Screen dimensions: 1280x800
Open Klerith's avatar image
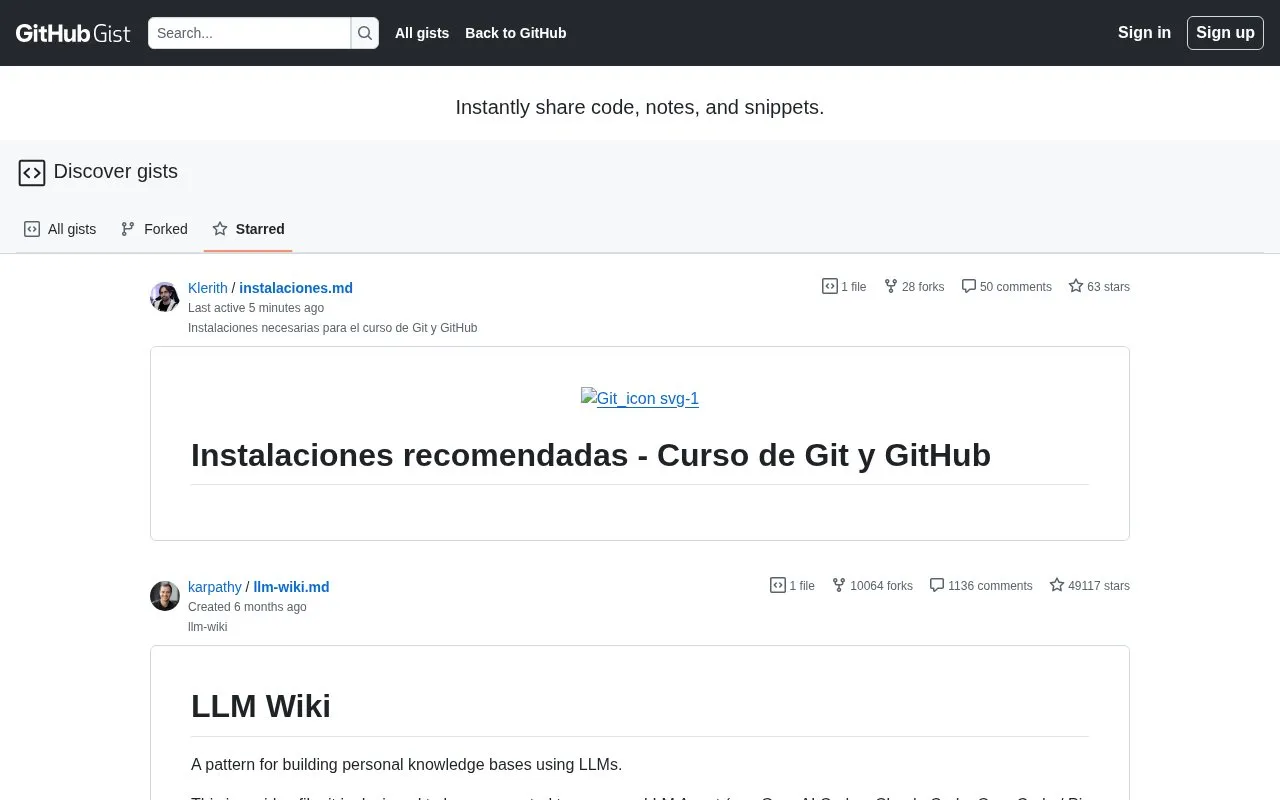[165, 297]
